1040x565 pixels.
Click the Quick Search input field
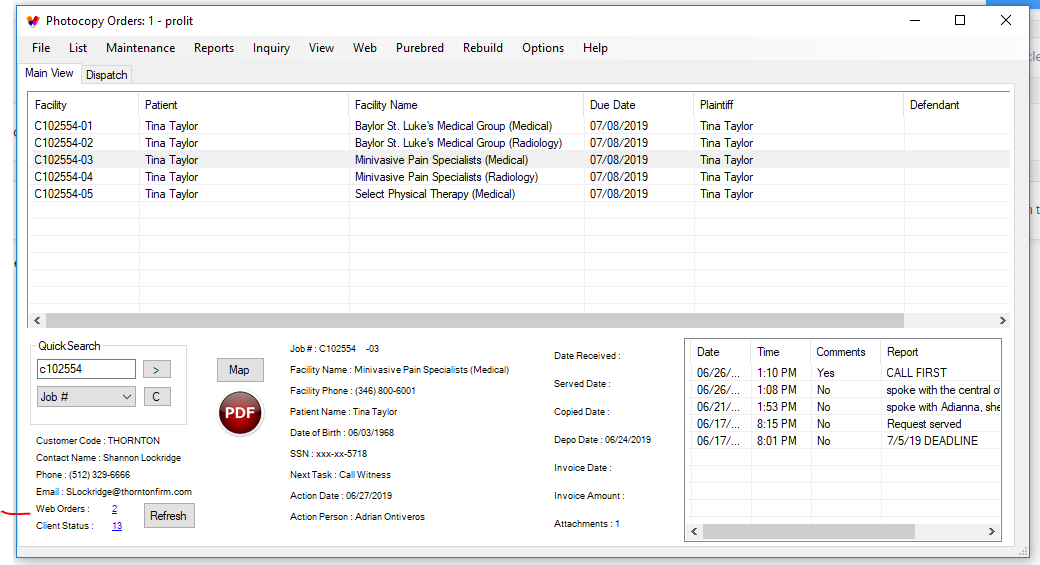[x=86, y=369]
